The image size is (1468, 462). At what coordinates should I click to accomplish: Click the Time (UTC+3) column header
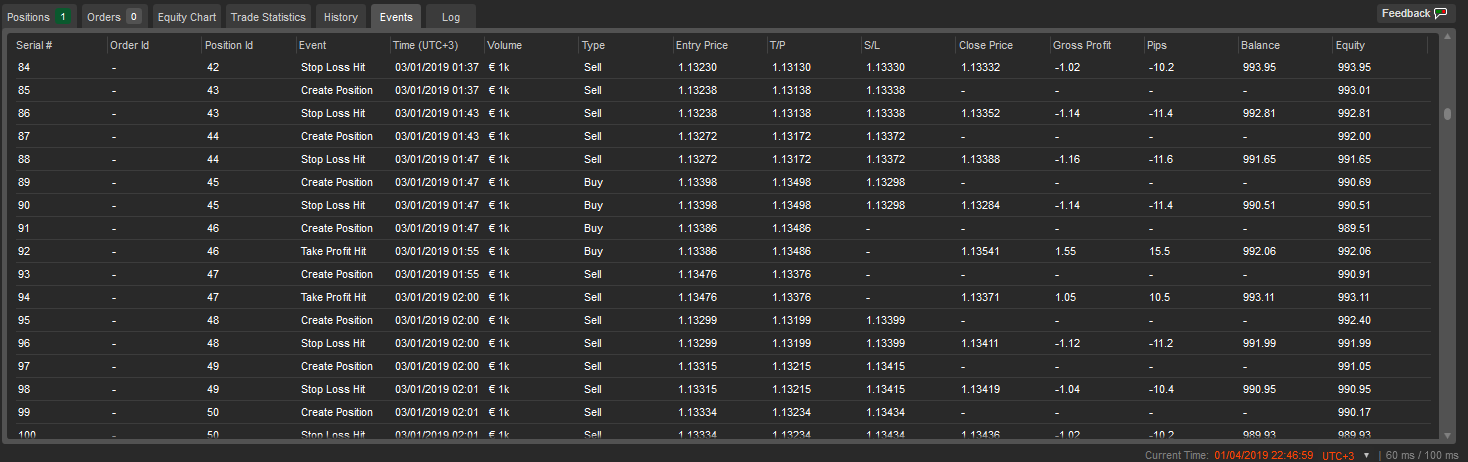pos(425,45)
